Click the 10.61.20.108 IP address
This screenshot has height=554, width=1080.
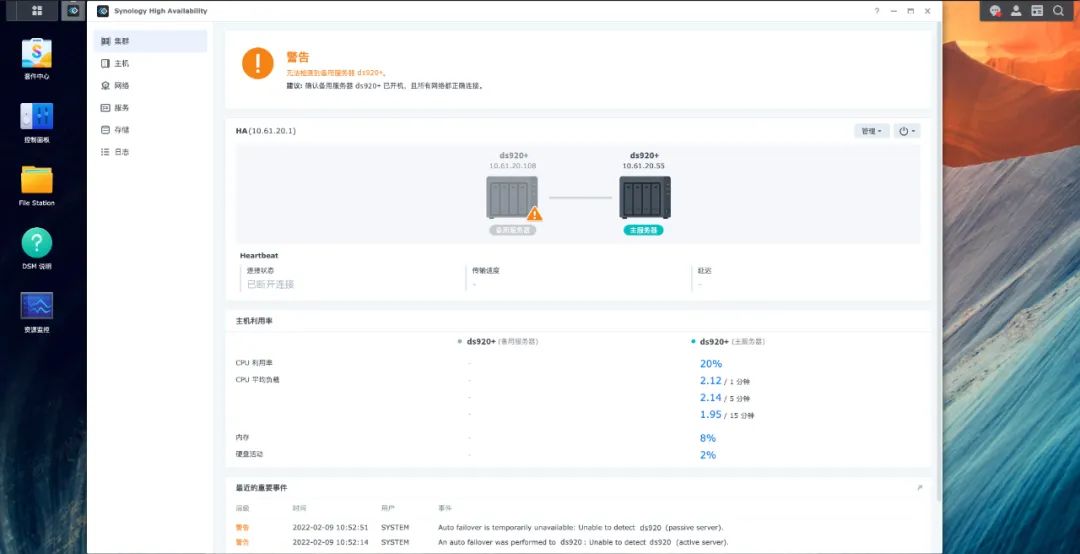pyautogui.click(x=513, y=166)
